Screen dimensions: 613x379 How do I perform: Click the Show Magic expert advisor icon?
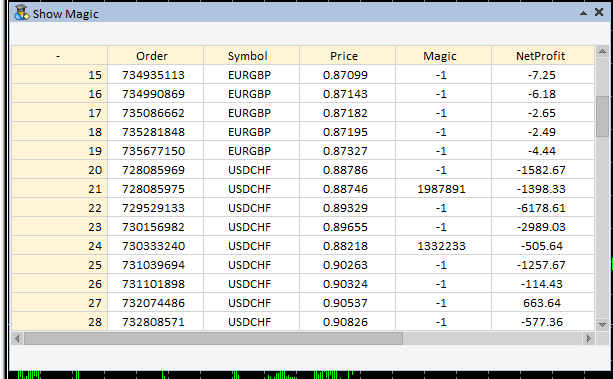(22, 13)
